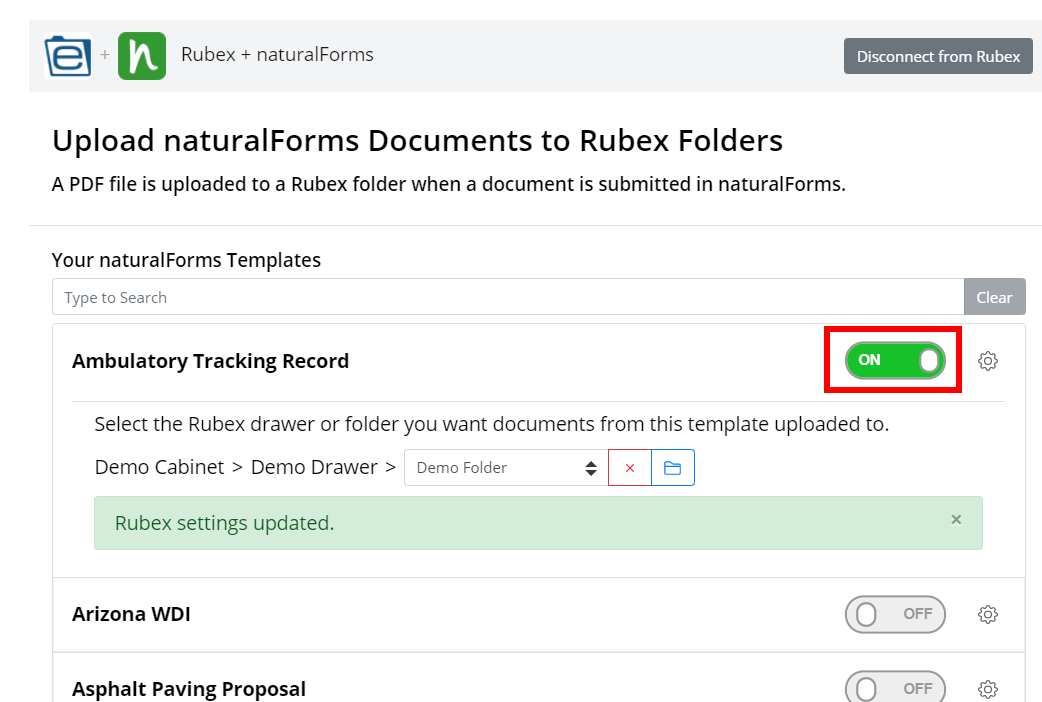Click the Ambulatory Tracking Record title

pos(211,361)
